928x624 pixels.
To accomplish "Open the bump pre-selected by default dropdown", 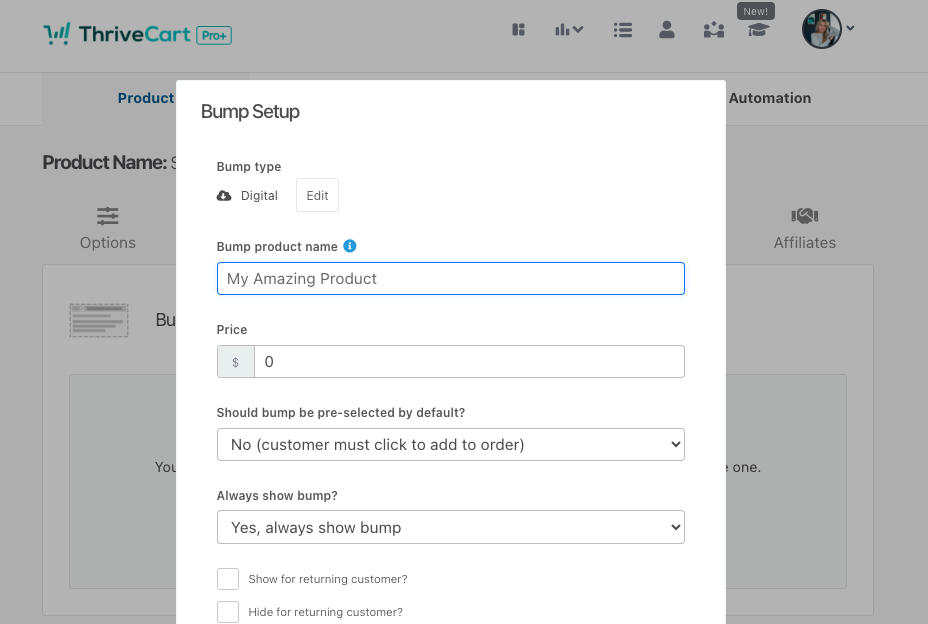I will click(x=450, y=444).
